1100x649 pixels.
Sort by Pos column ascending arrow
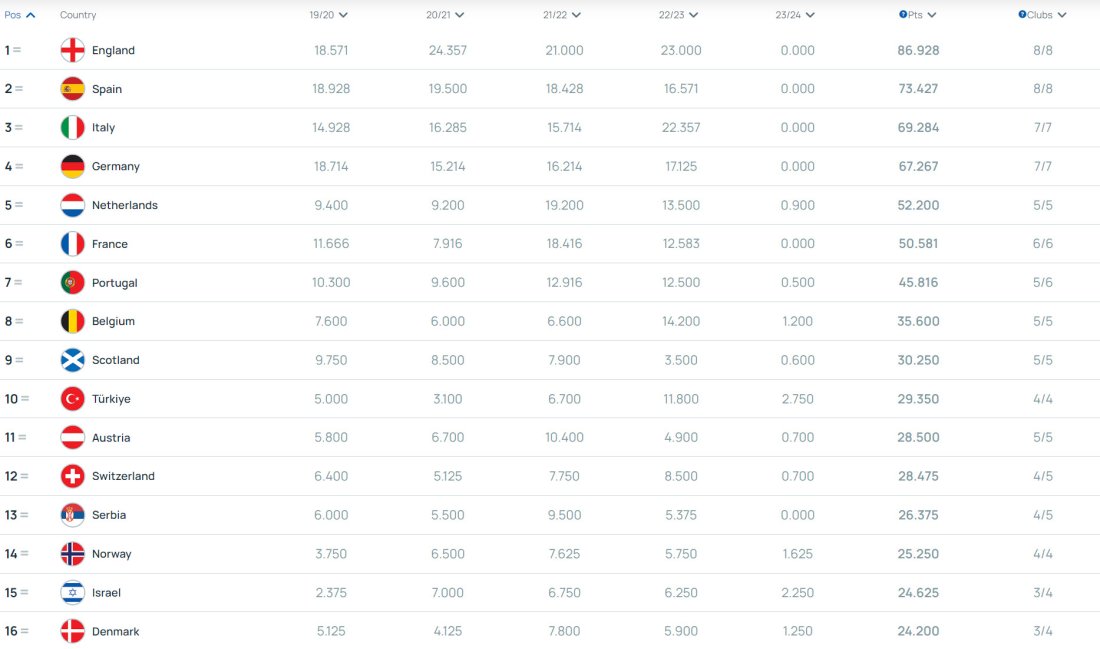30,15
